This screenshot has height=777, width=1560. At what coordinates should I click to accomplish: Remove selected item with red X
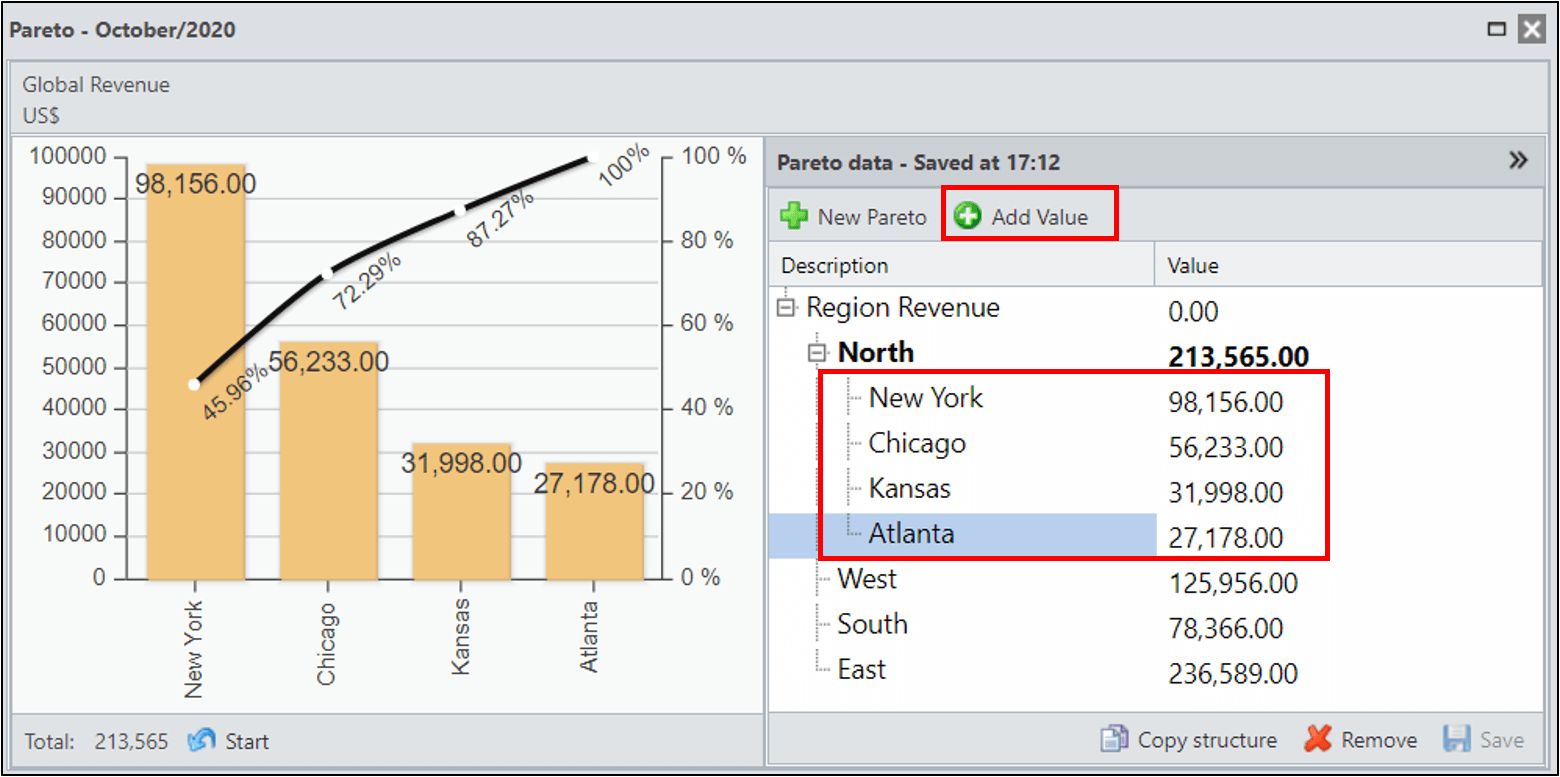(x=1319, y=740)
